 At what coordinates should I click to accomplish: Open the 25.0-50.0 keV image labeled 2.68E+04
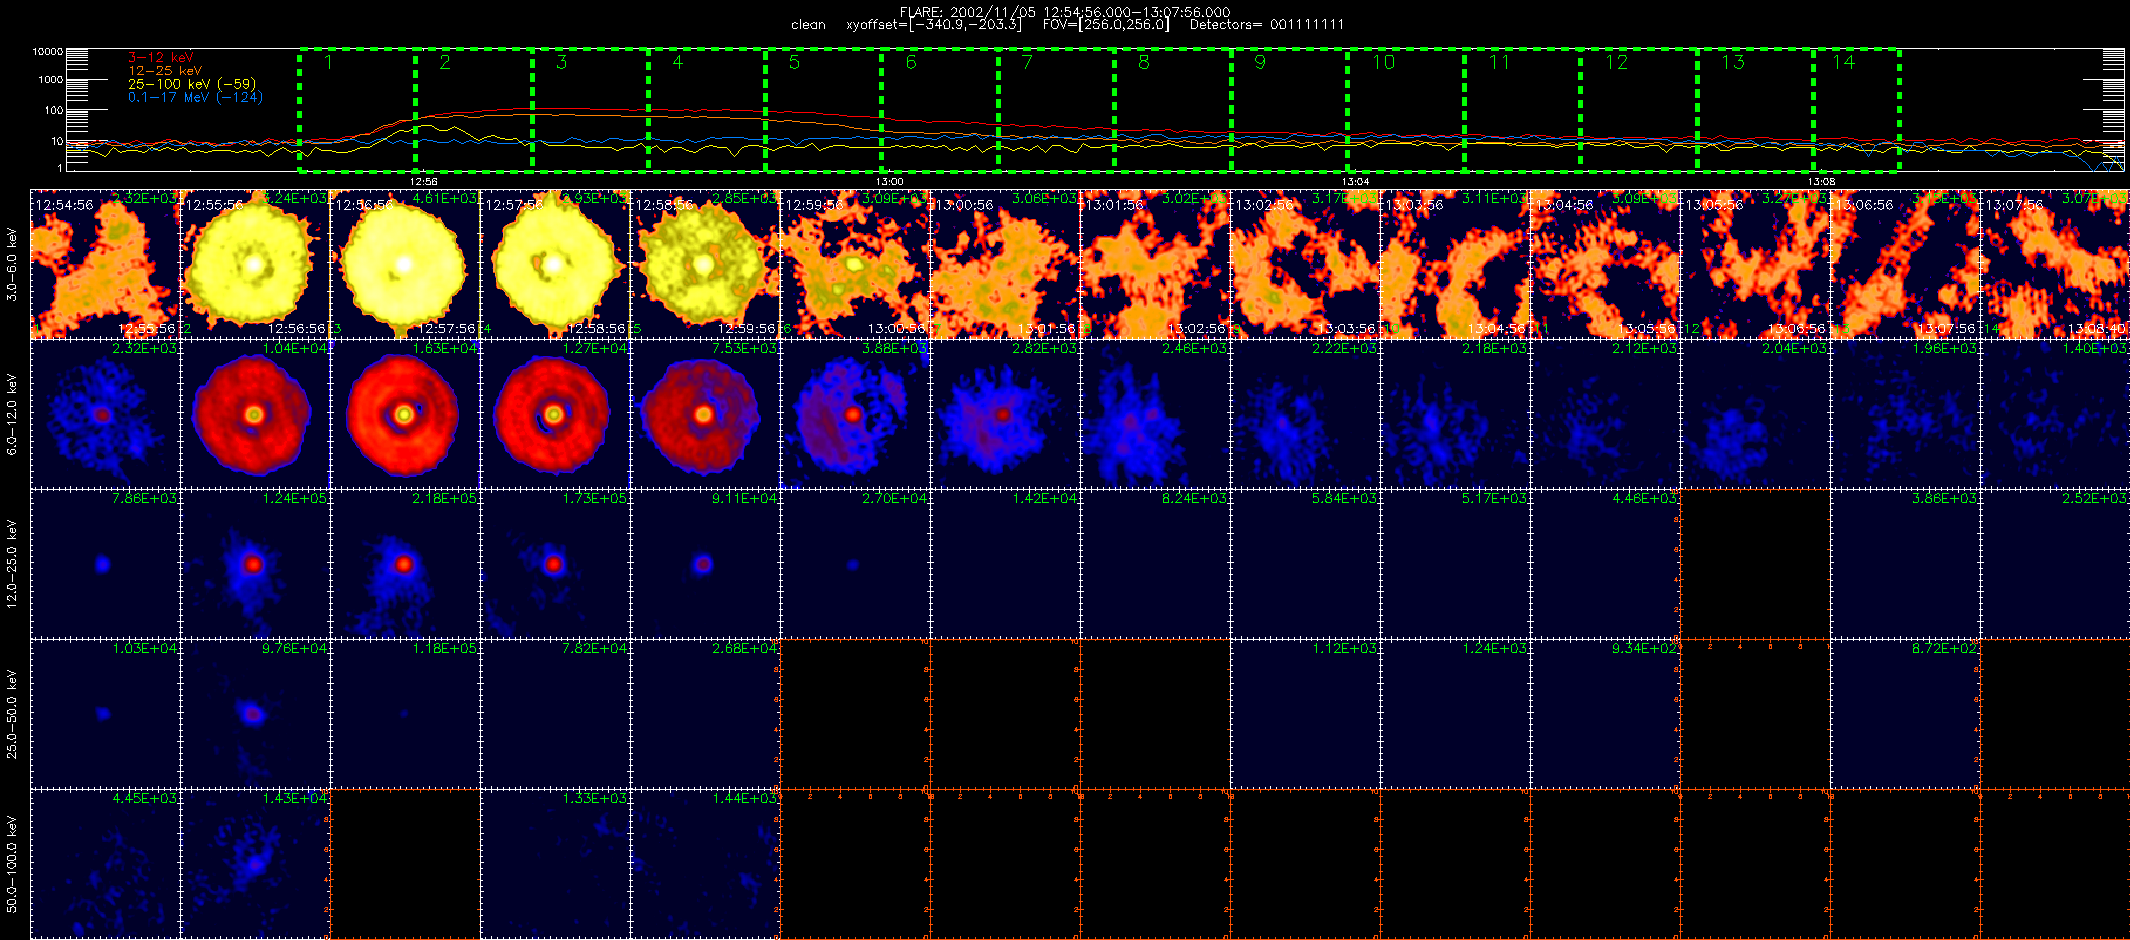pos(705,714)
